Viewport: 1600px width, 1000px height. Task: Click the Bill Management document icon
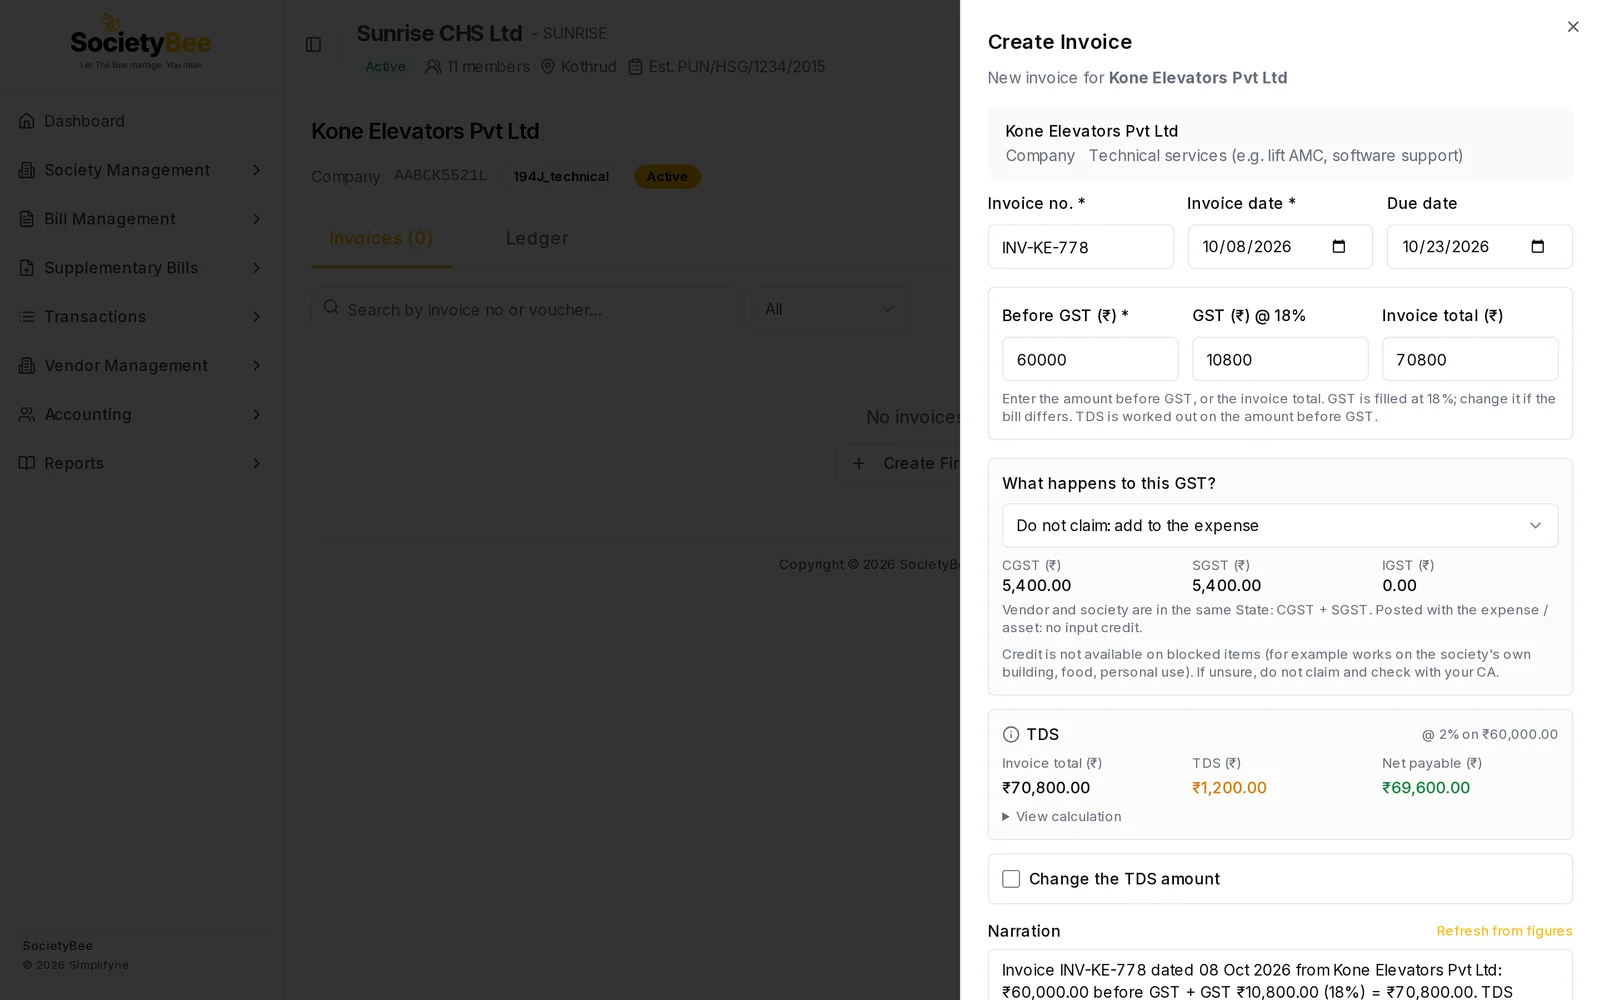[27, 219]
